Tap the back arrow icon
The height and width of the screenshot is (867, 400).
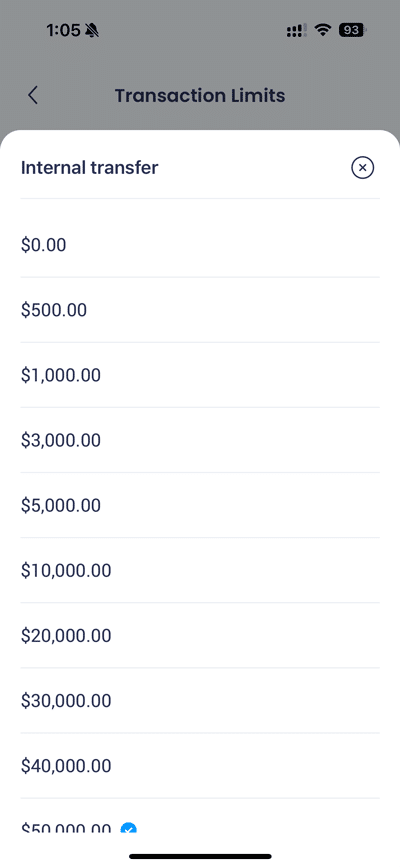click(33, 95)
